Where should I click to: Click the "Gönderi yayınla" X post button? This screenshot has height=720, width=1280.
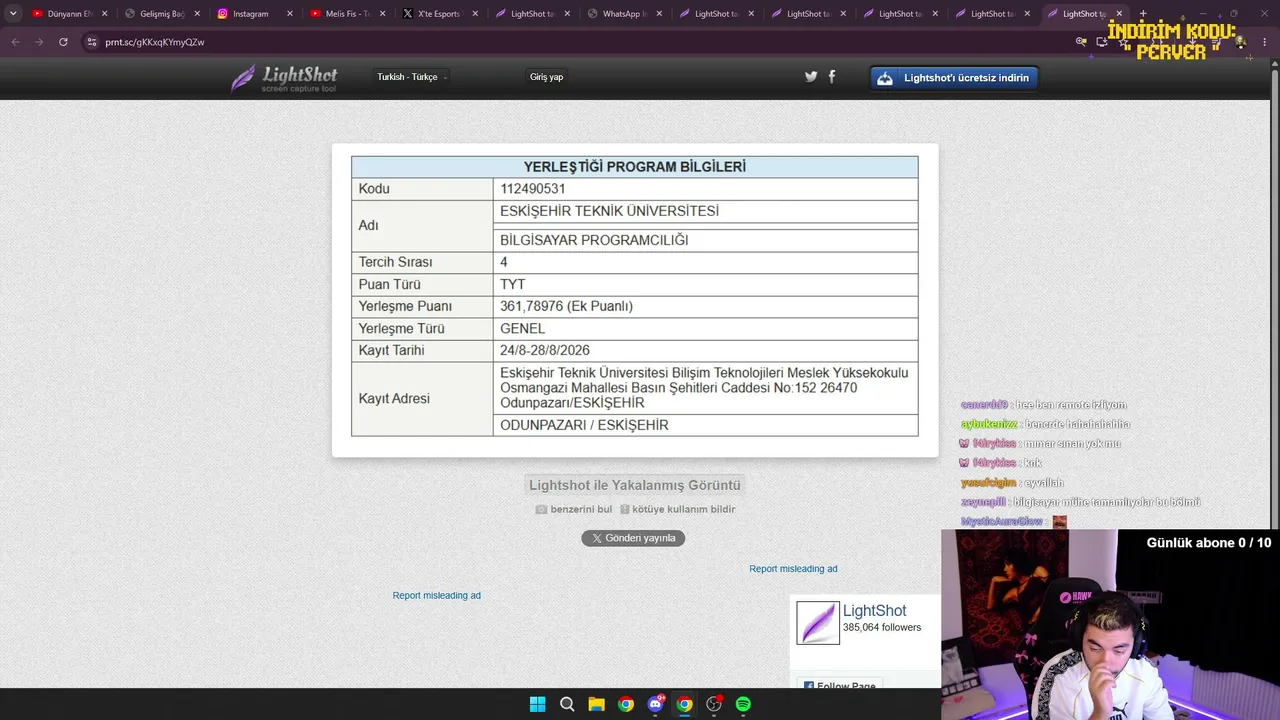[x=633, y=538]
